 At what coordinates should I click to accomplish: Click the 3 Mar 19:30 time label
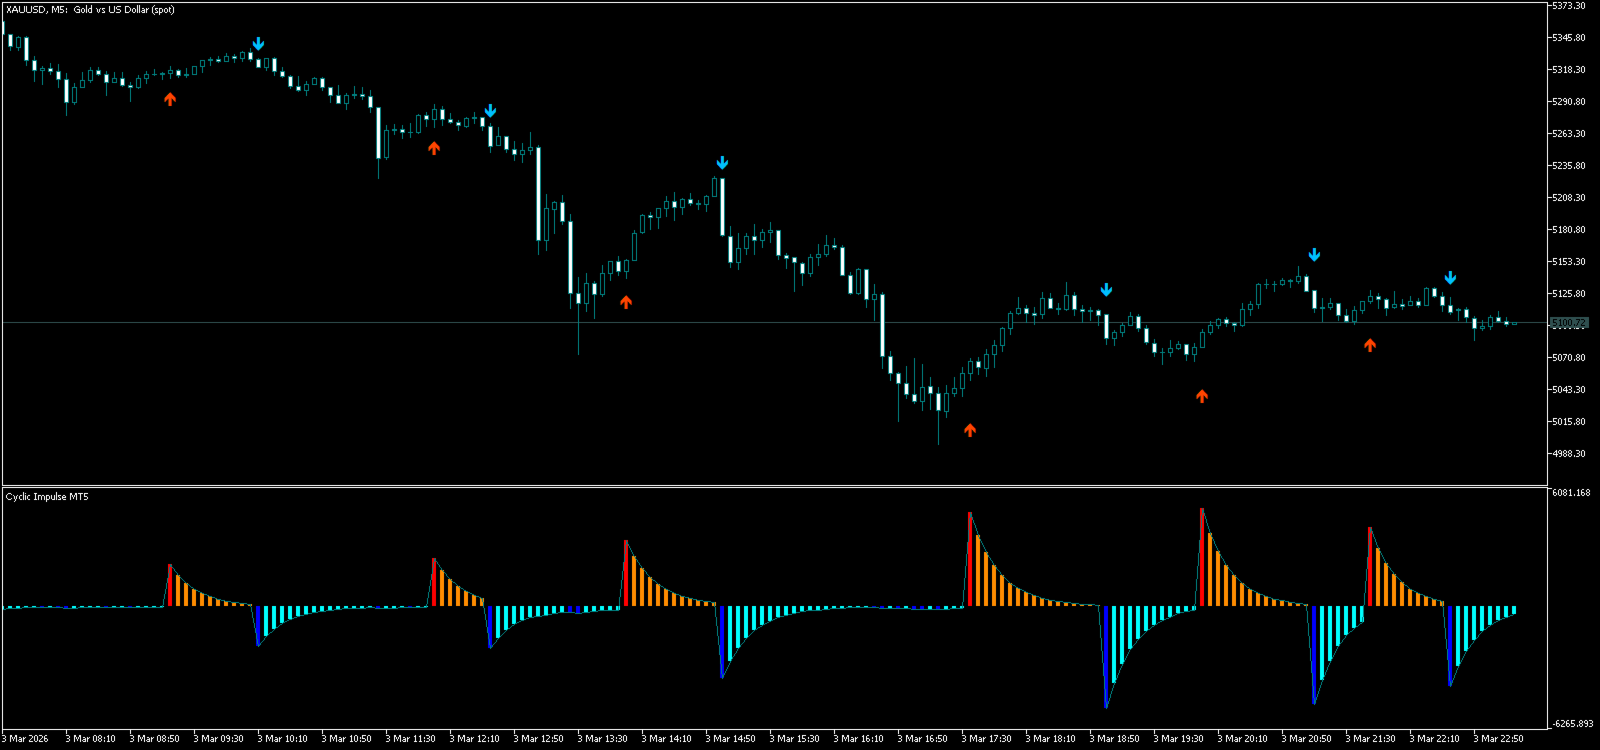1179,739
